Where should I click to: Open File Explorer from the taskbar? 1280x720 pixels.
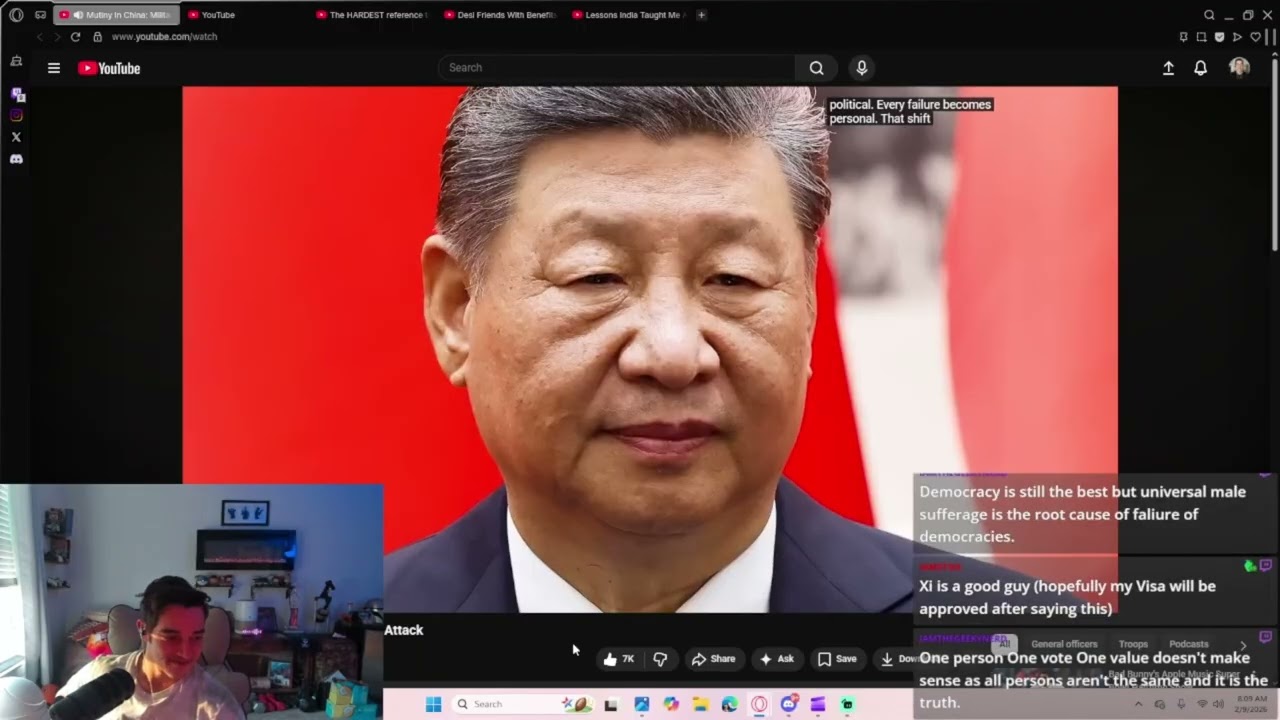pyautogui.click(x=701, y=704)
